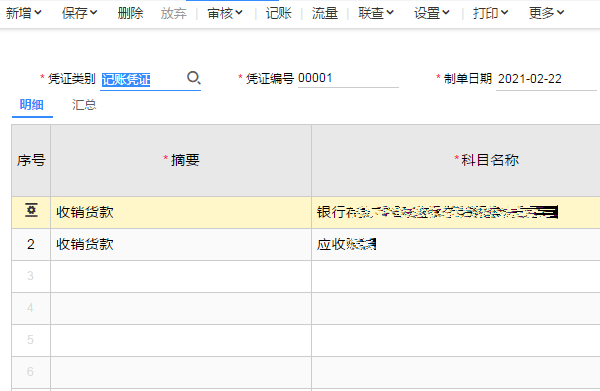Edit the 凭证编号 field 00001
This screenshot has width=600, height=391.
click(x=348, y=78)
